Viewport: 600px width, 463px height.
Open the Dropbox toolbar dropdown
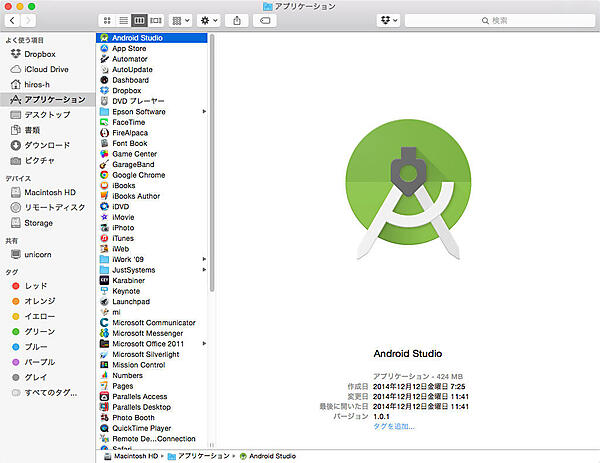388,20
